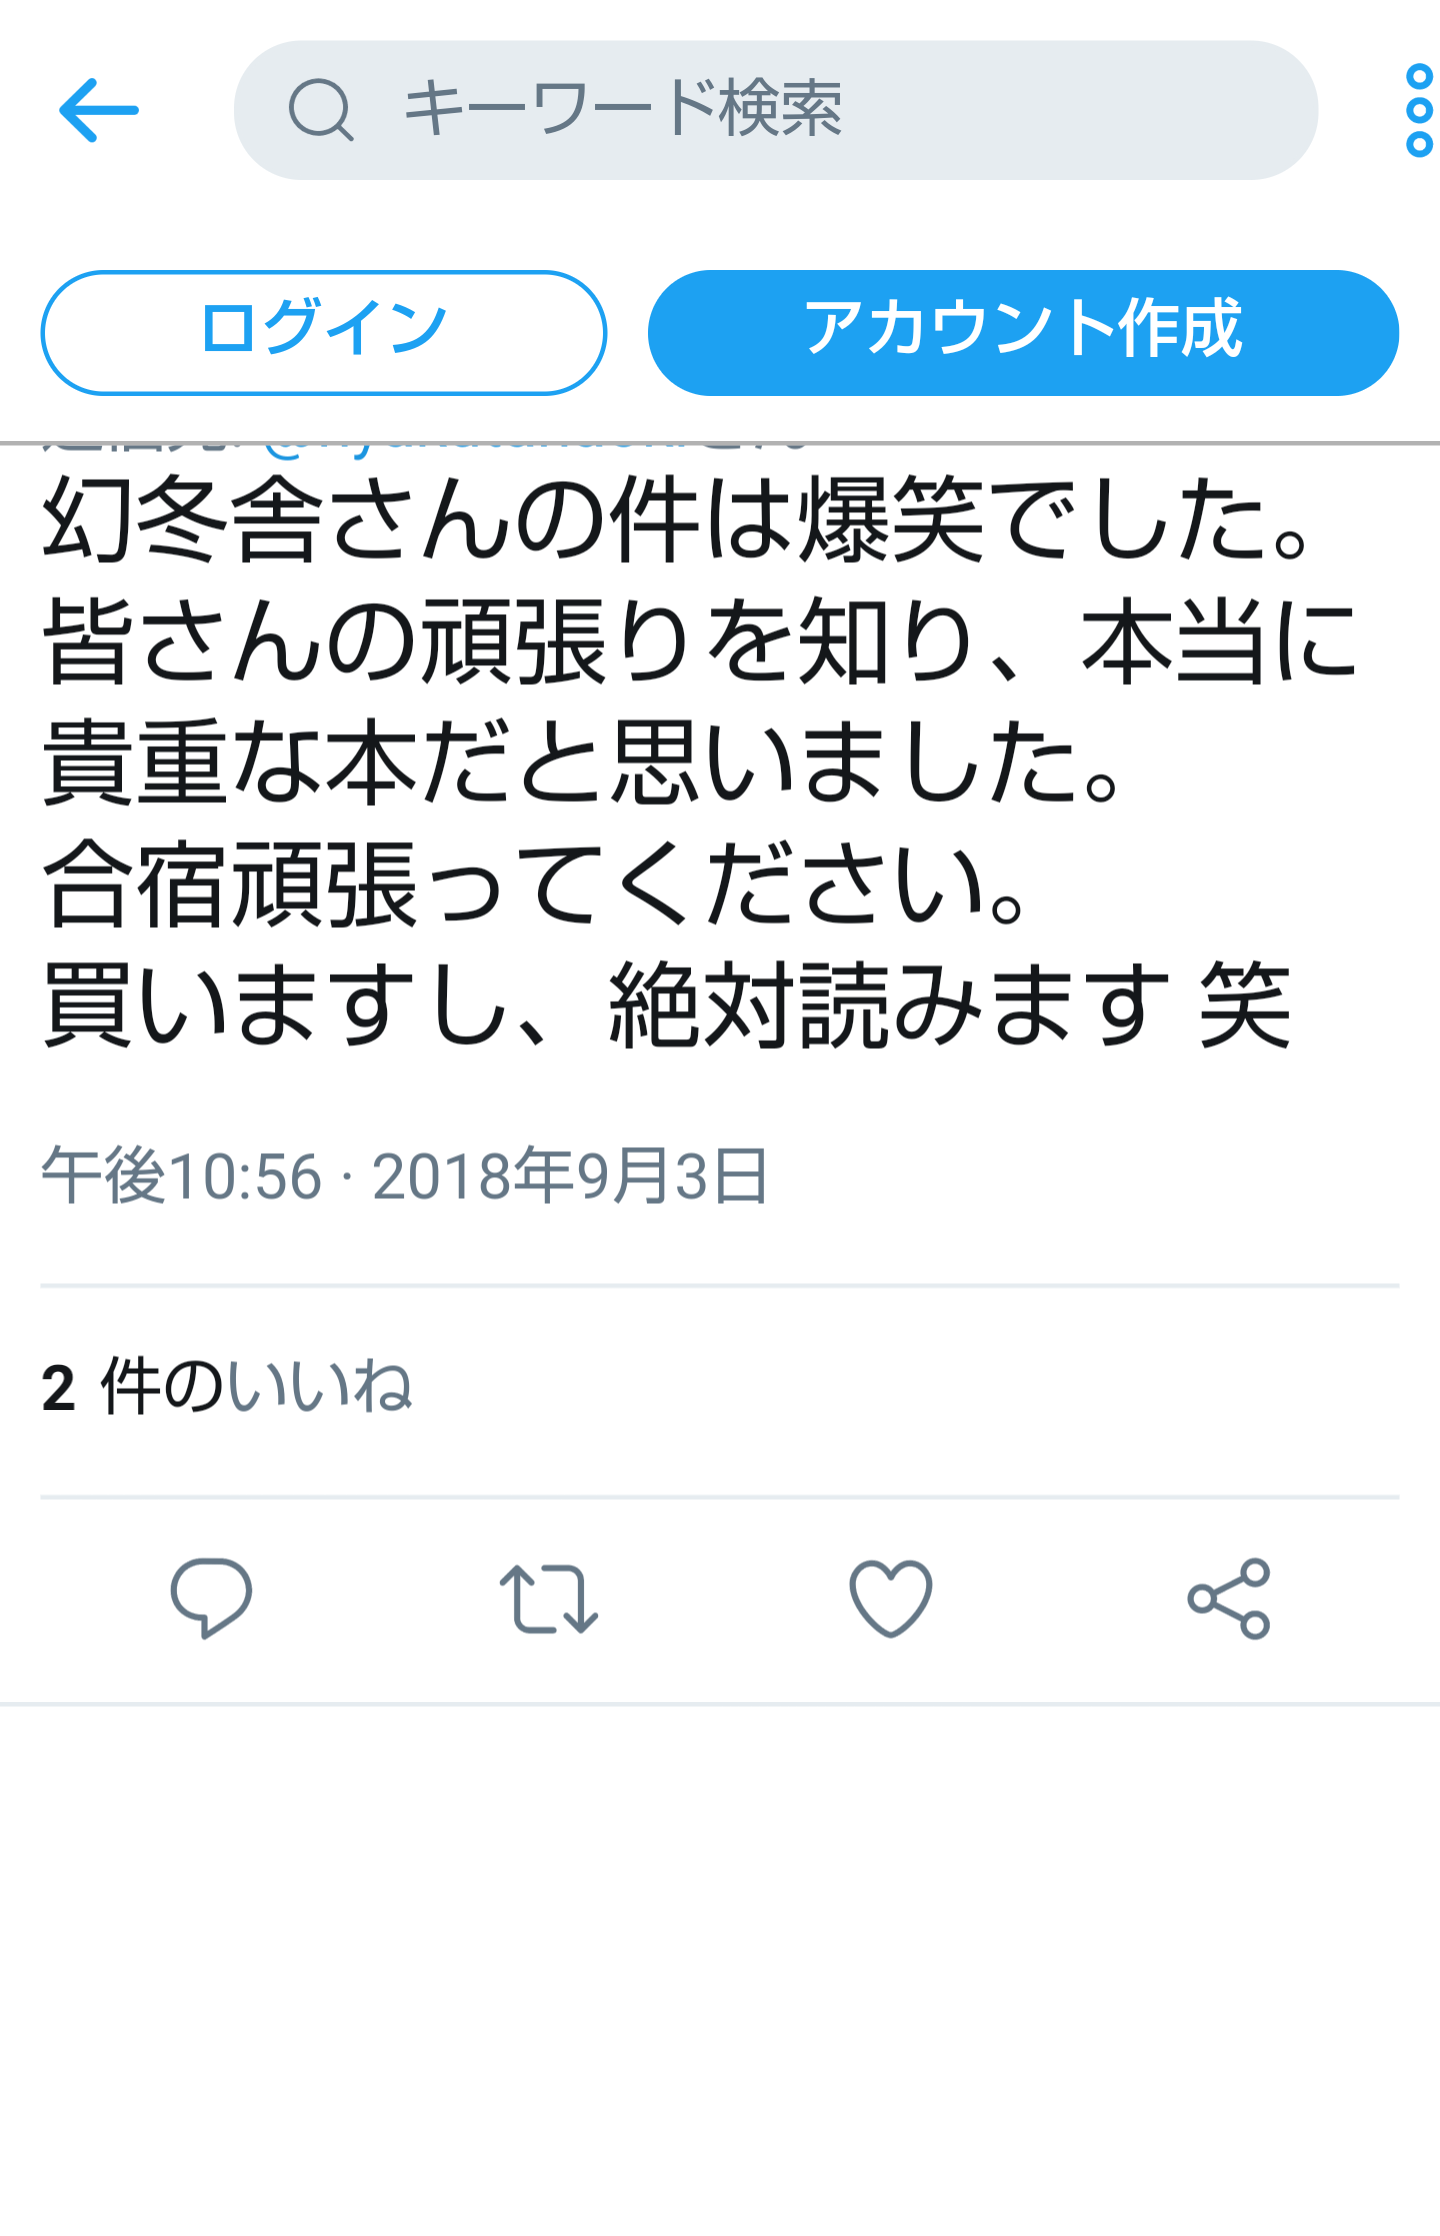Click the 2018年9月3日 date text

click(x=571, y=1176)
